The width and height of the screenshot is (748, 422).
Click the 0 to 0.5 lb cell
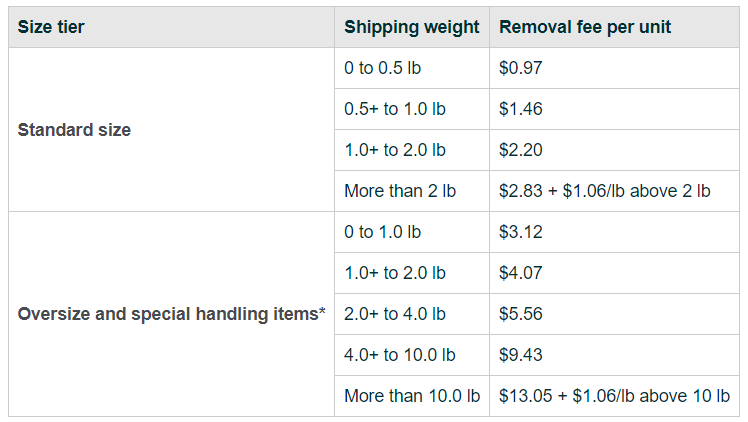point(387,68)
